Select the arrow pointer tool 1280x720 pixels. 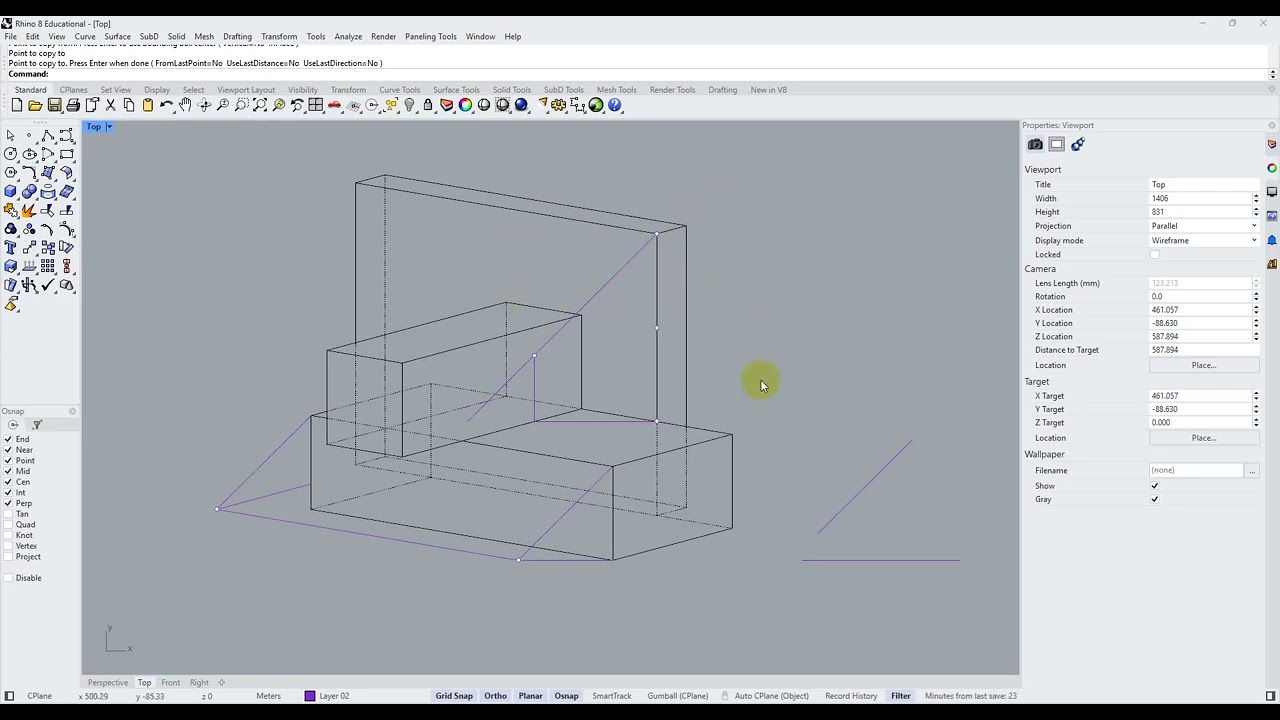[x=10, y=135]
